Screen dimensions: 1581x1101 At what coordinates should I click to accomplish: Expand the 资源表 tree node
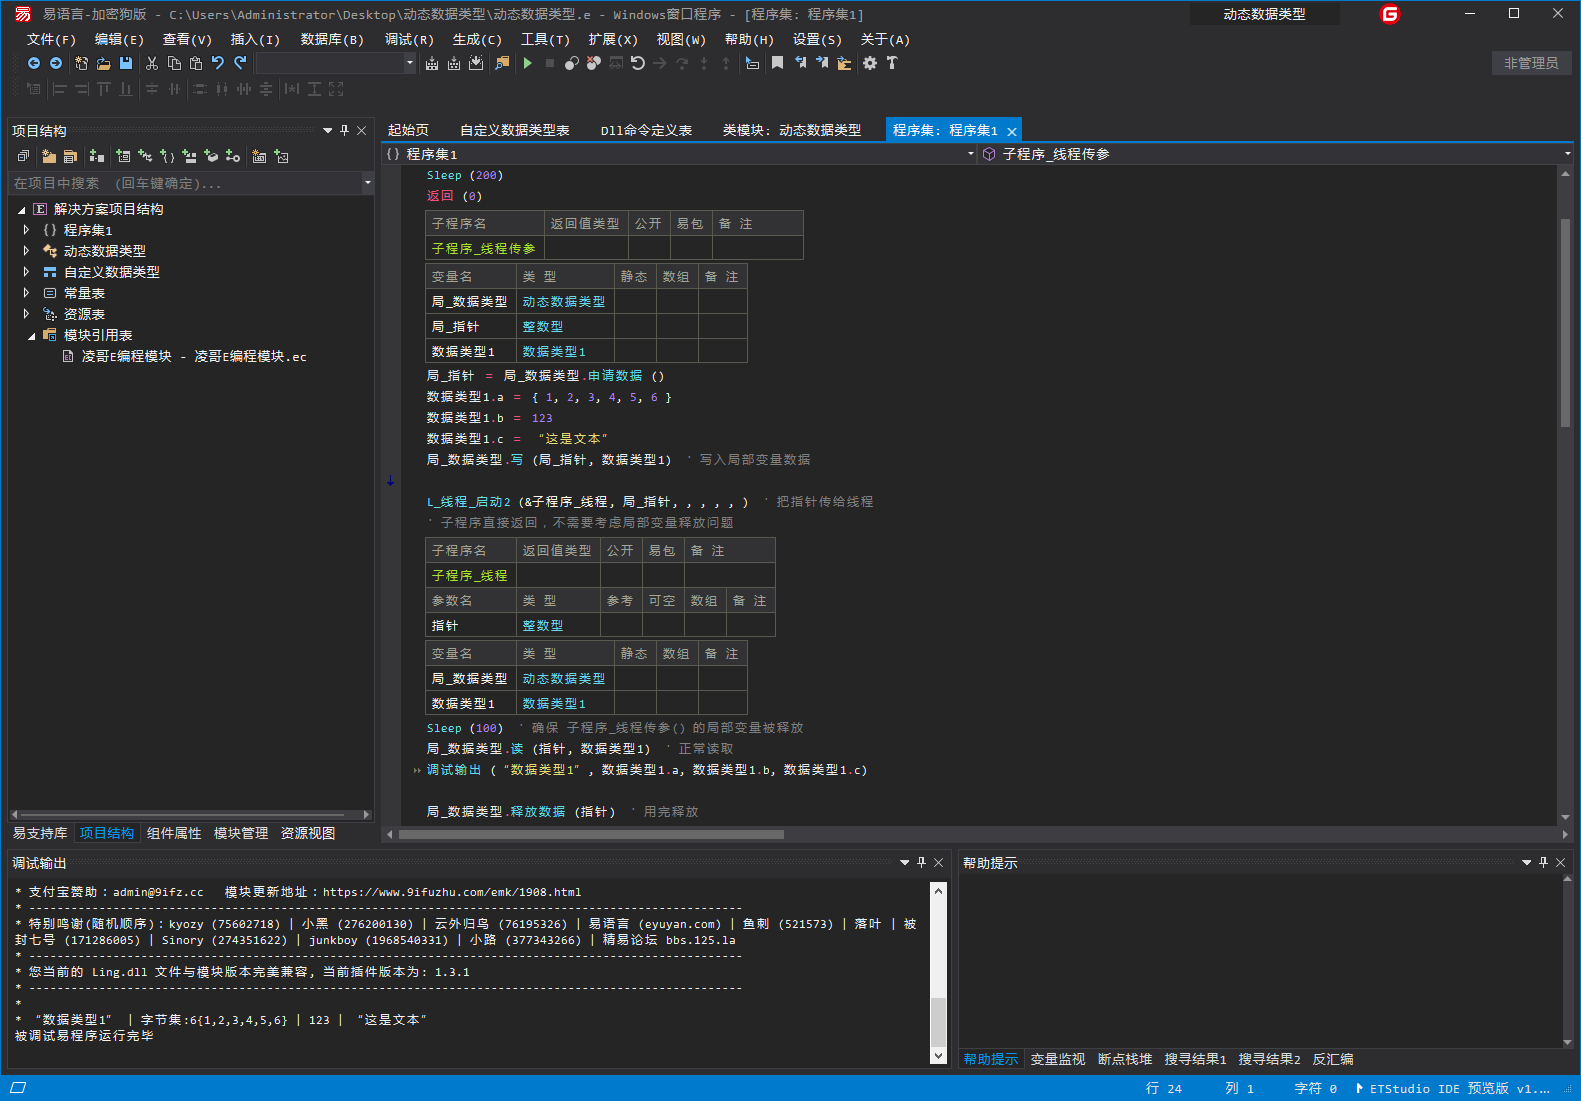tap(26, 314)
